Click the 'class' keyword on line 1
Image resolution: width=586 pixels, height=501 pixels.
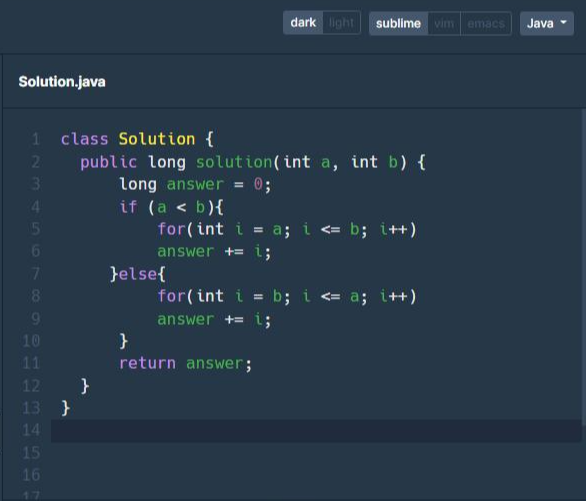pyautogui.click(x=84, y=139)
